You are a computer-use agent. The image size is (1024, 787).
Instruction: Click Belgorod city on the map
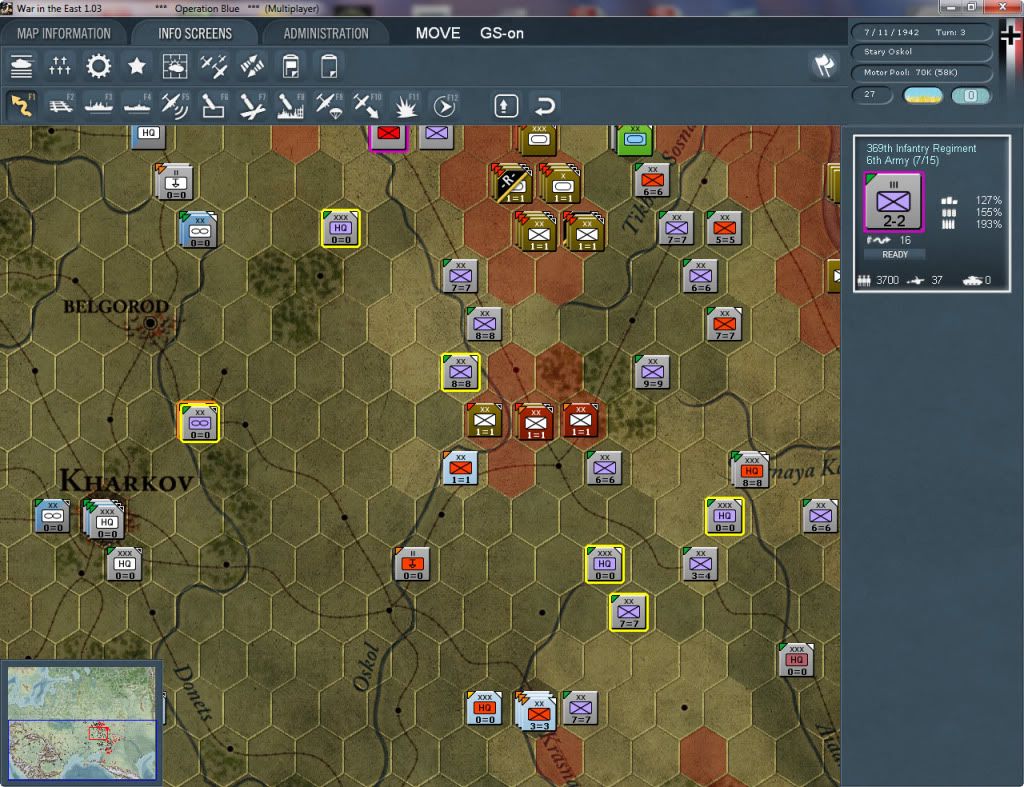pos(151,323)
